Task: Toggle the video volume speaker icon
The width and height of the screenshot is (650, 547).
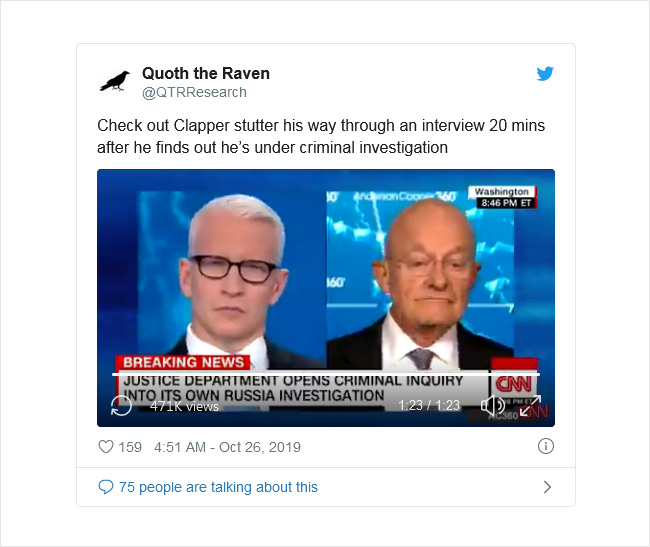Action: pos(492,405)
